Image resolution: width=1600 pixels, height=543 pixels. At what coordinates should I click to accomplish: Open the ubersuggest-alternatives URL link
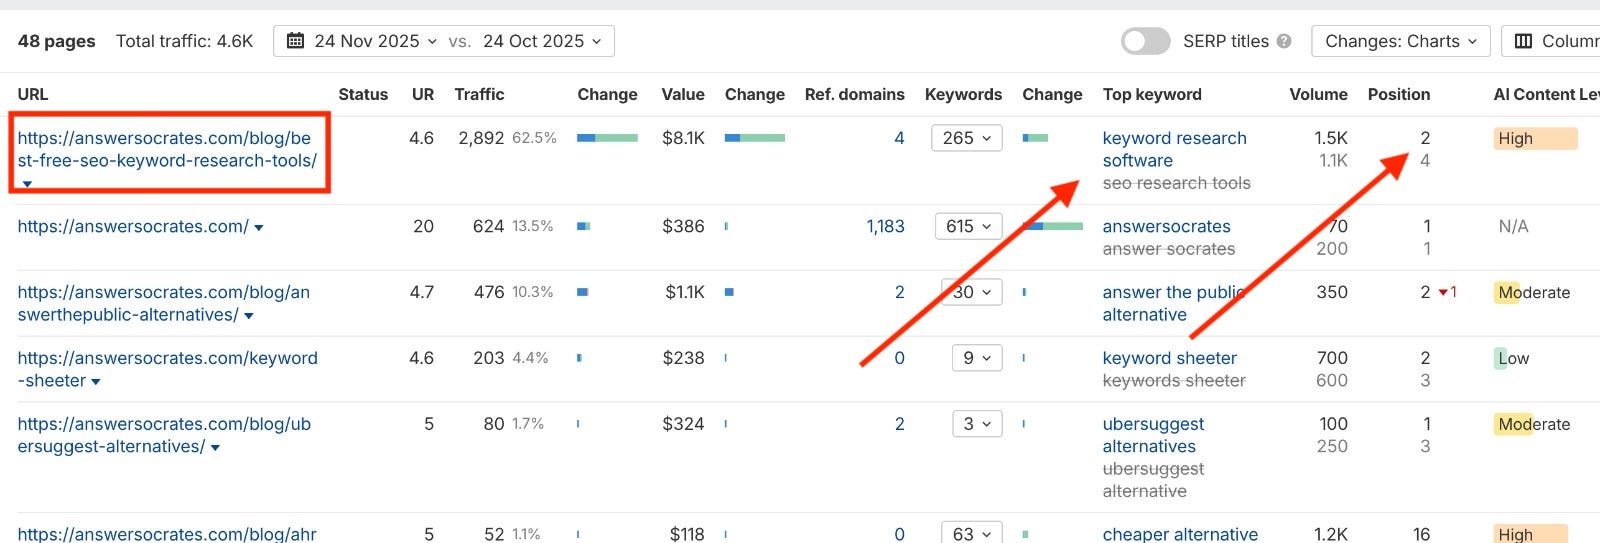[x=164, y=435]
